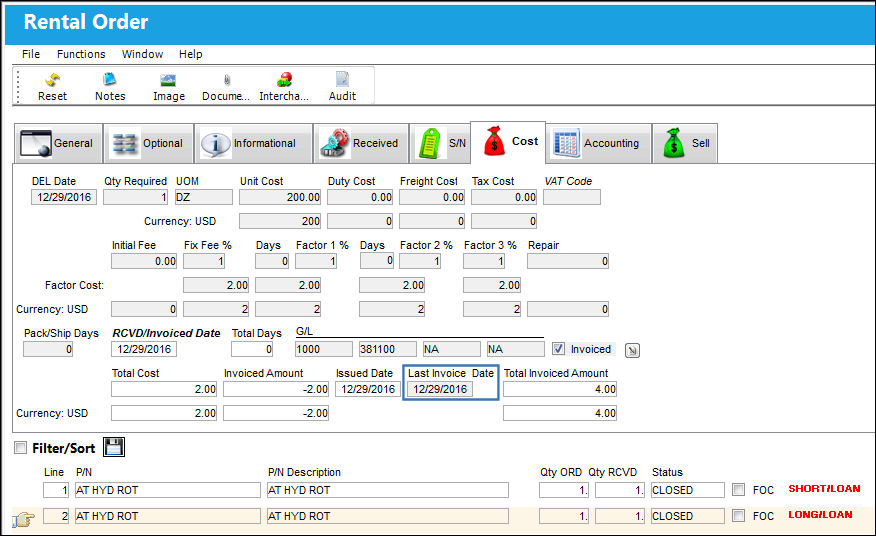Click the Fix Fee % field
Screen dimensions: 876x536
[204, 261]
